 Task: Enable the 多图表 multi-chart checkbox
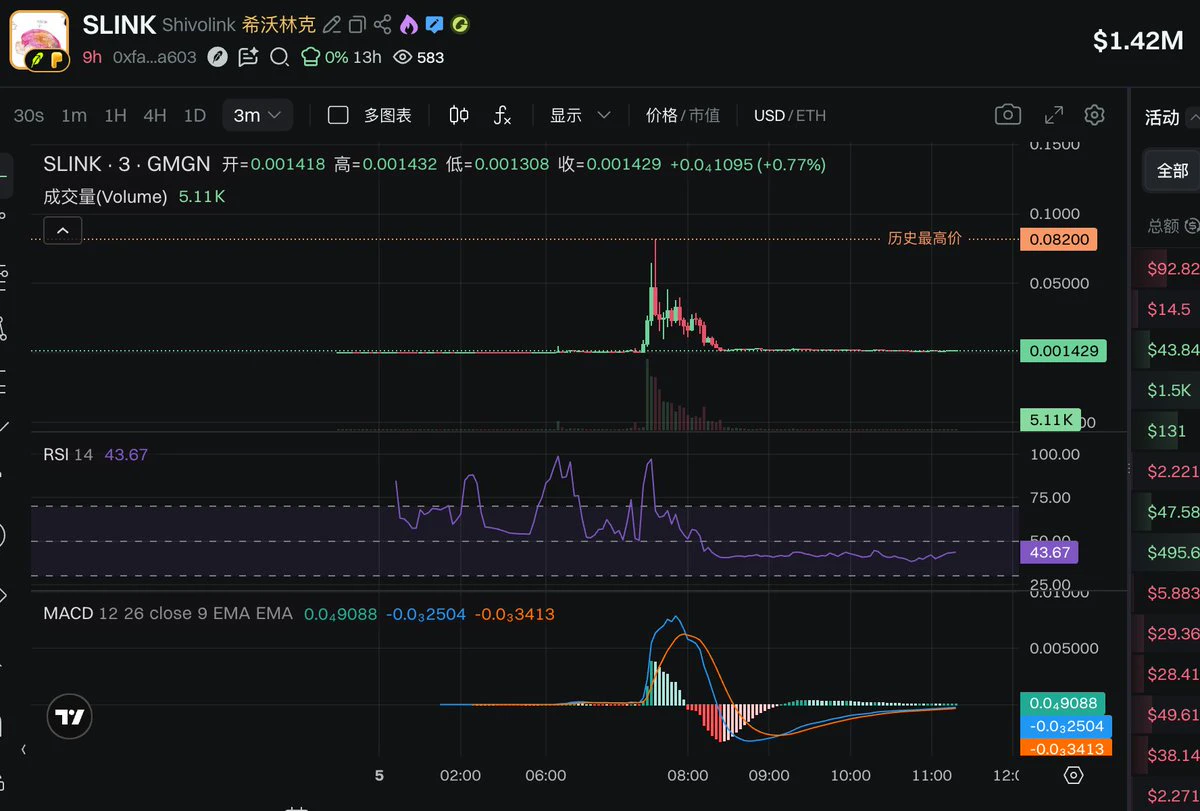tap(338, 115)
